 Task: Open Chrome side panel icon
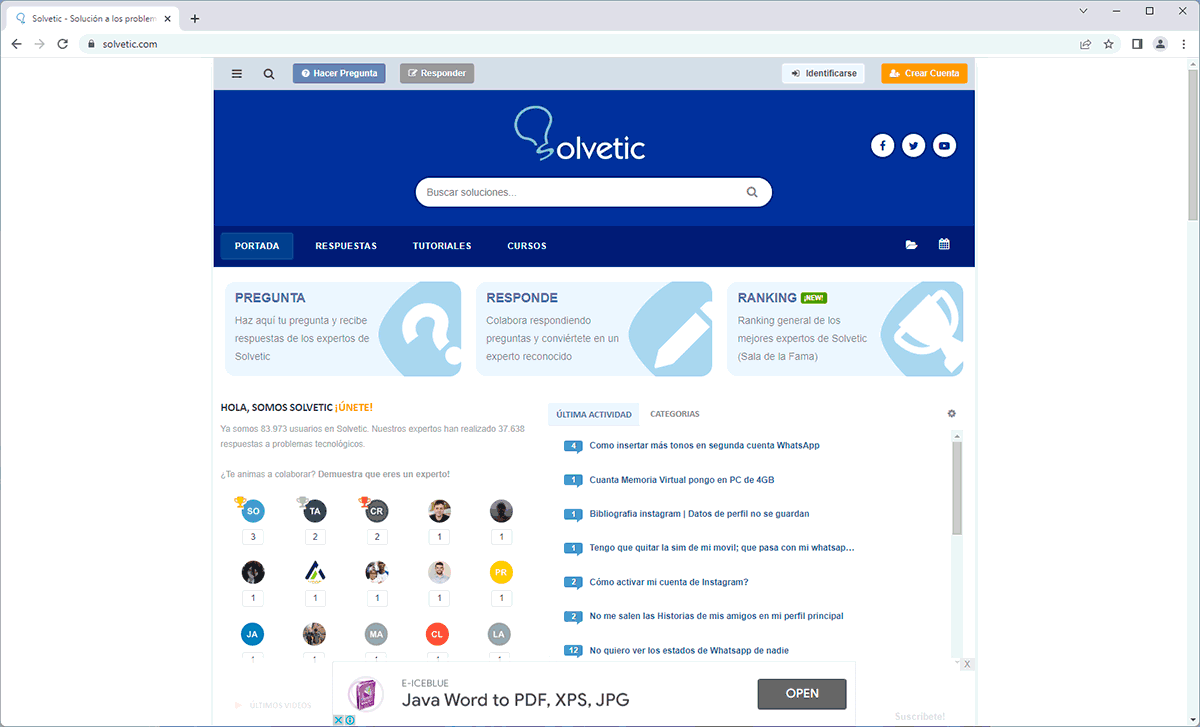point(1137,44)
